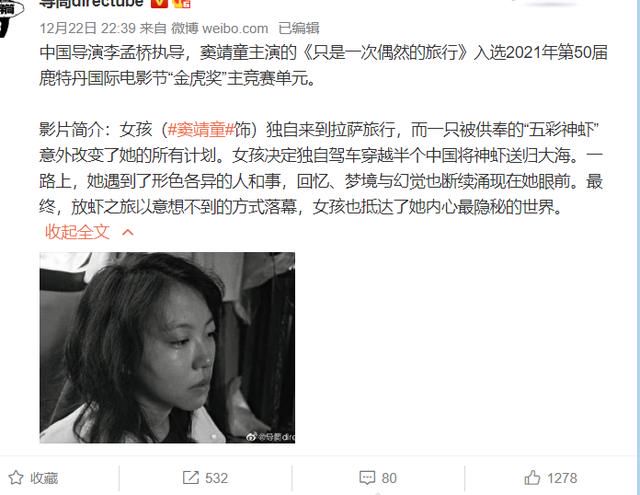This screenshot has width=640, height=495.
Task: Open the directube account name
Action: [x=91, y=3]
